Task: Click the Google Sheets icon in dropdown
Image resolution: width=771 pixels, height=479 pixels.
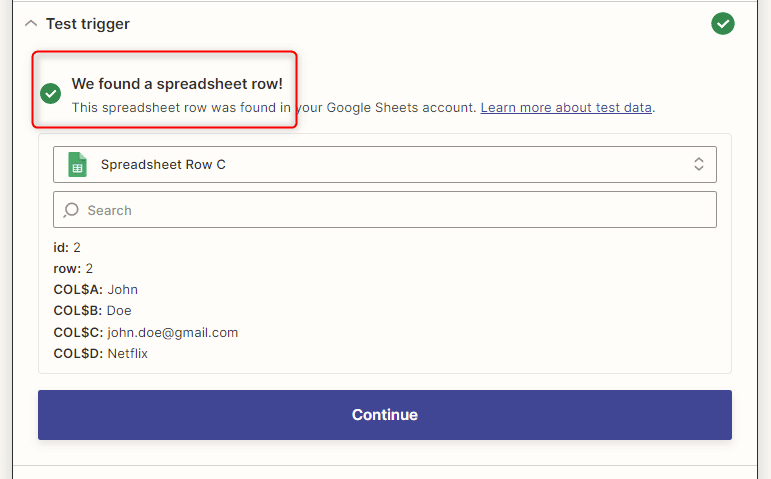Action: pos(77,164)
